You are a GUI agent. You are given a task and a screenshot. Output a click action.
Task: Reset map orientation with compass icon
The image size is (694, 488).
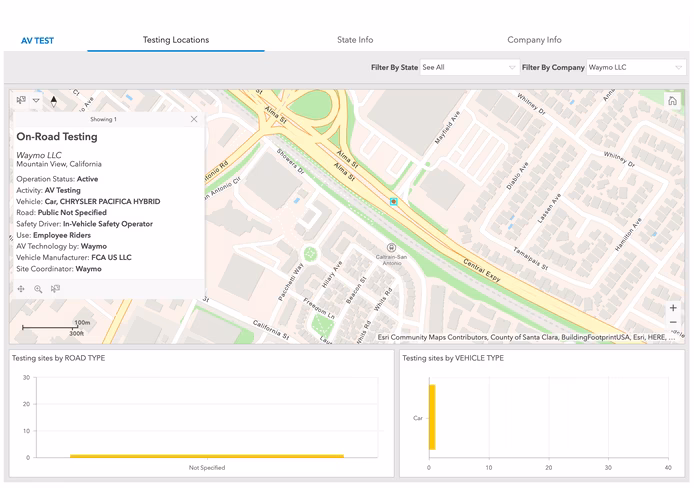click(x=54, y=101)
